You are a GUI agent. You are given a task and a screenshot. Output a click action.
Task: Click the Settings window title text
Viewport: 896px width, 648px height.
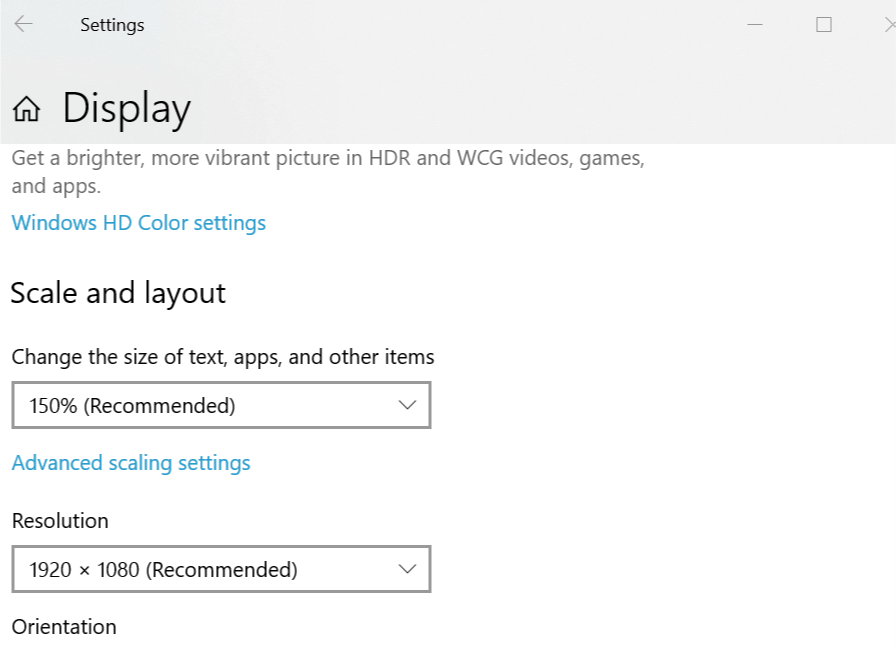112,25
